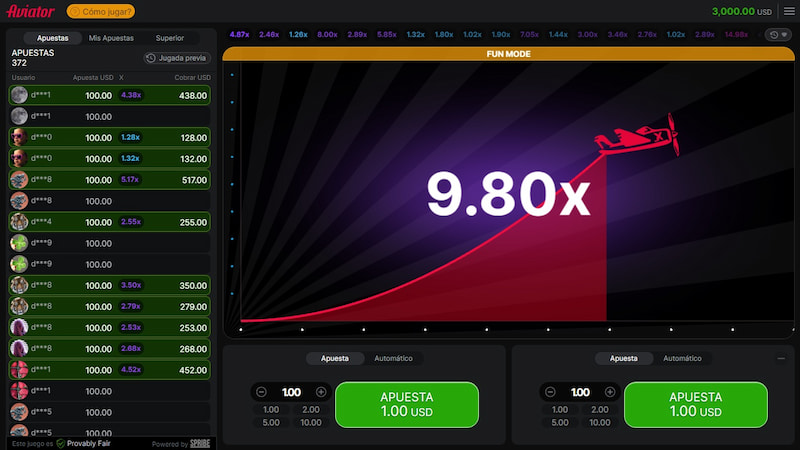
Task: Click the 4.87x history multiplier
Action: click(x=239, y=35)
